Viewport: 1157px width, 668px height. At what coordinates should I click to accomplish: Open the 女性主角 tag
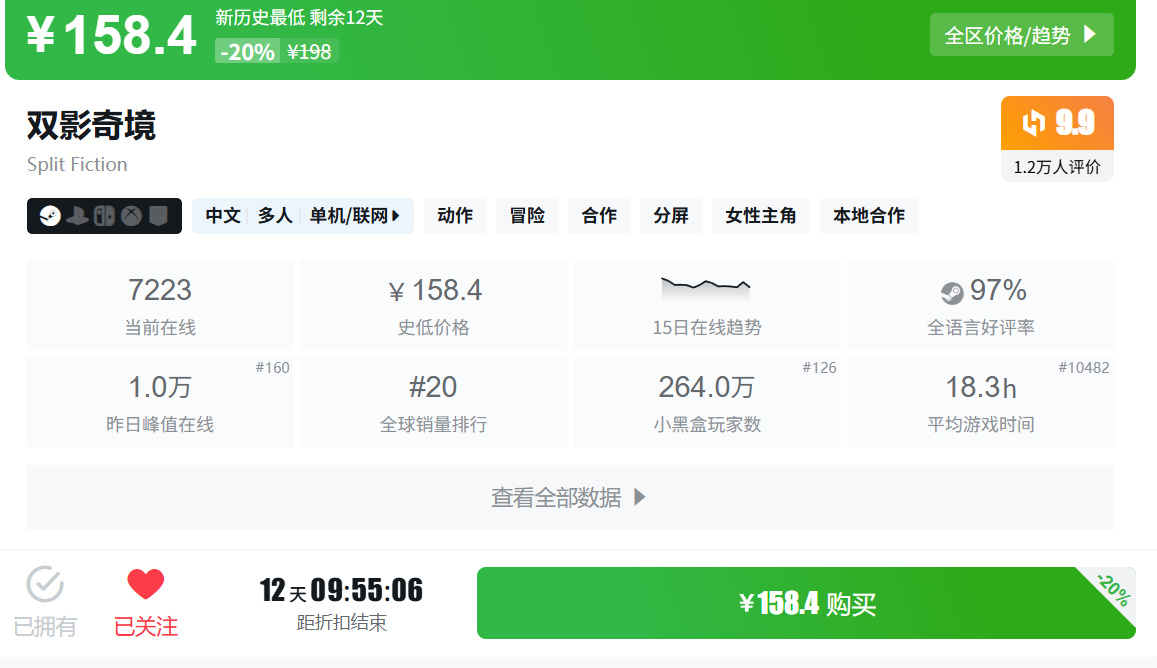761,216
